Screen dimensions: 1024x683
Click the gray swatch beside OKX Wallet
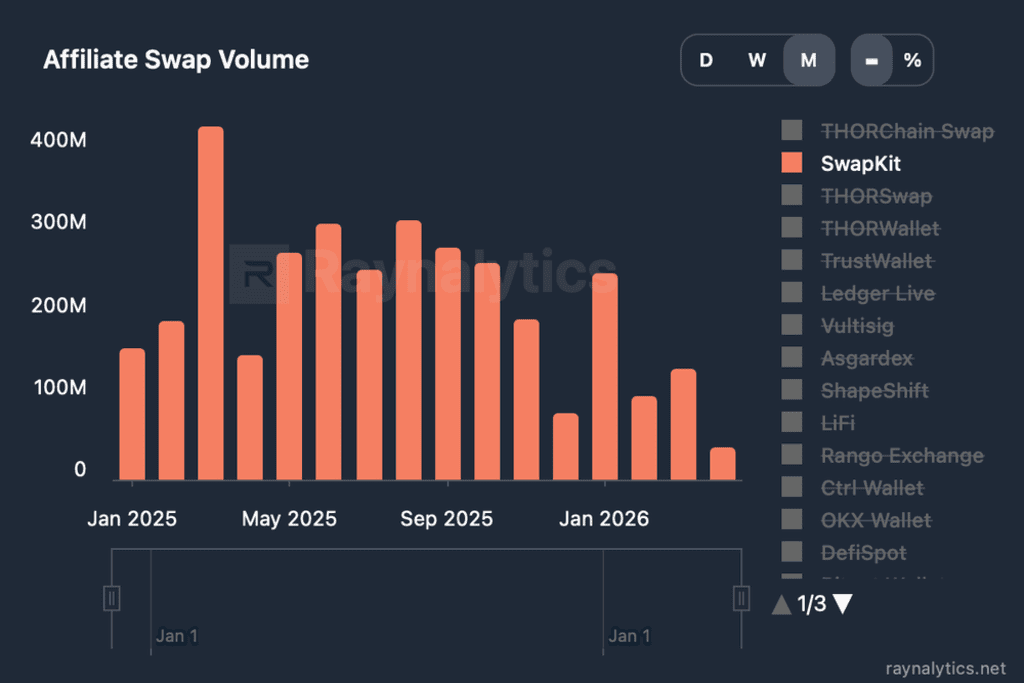pyautogui.click(x=791, y=520)
